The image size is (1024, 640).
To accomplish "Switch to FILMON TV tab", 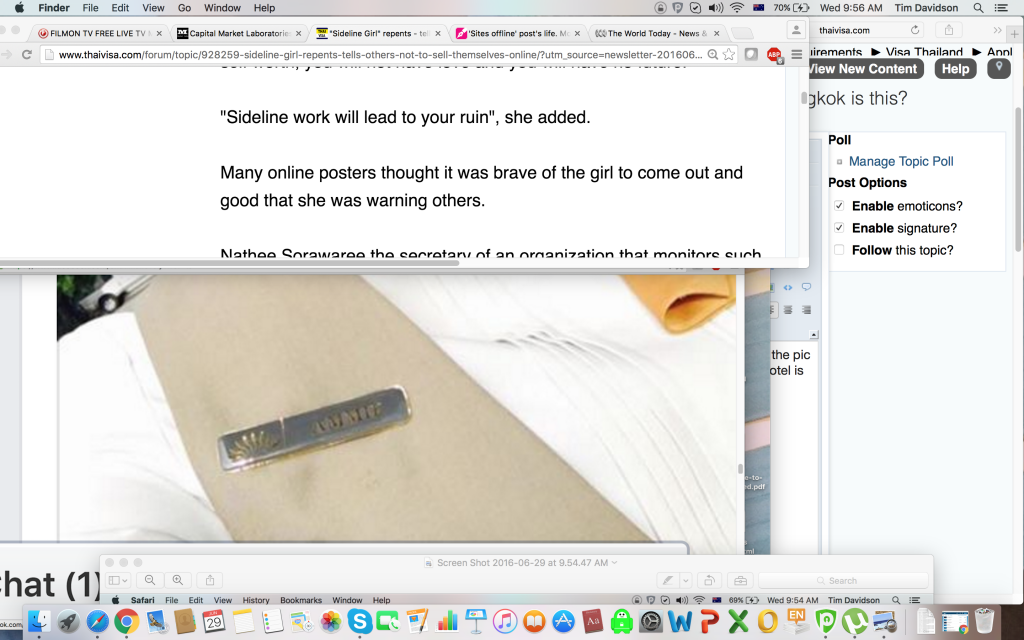I will click(99, 33).
